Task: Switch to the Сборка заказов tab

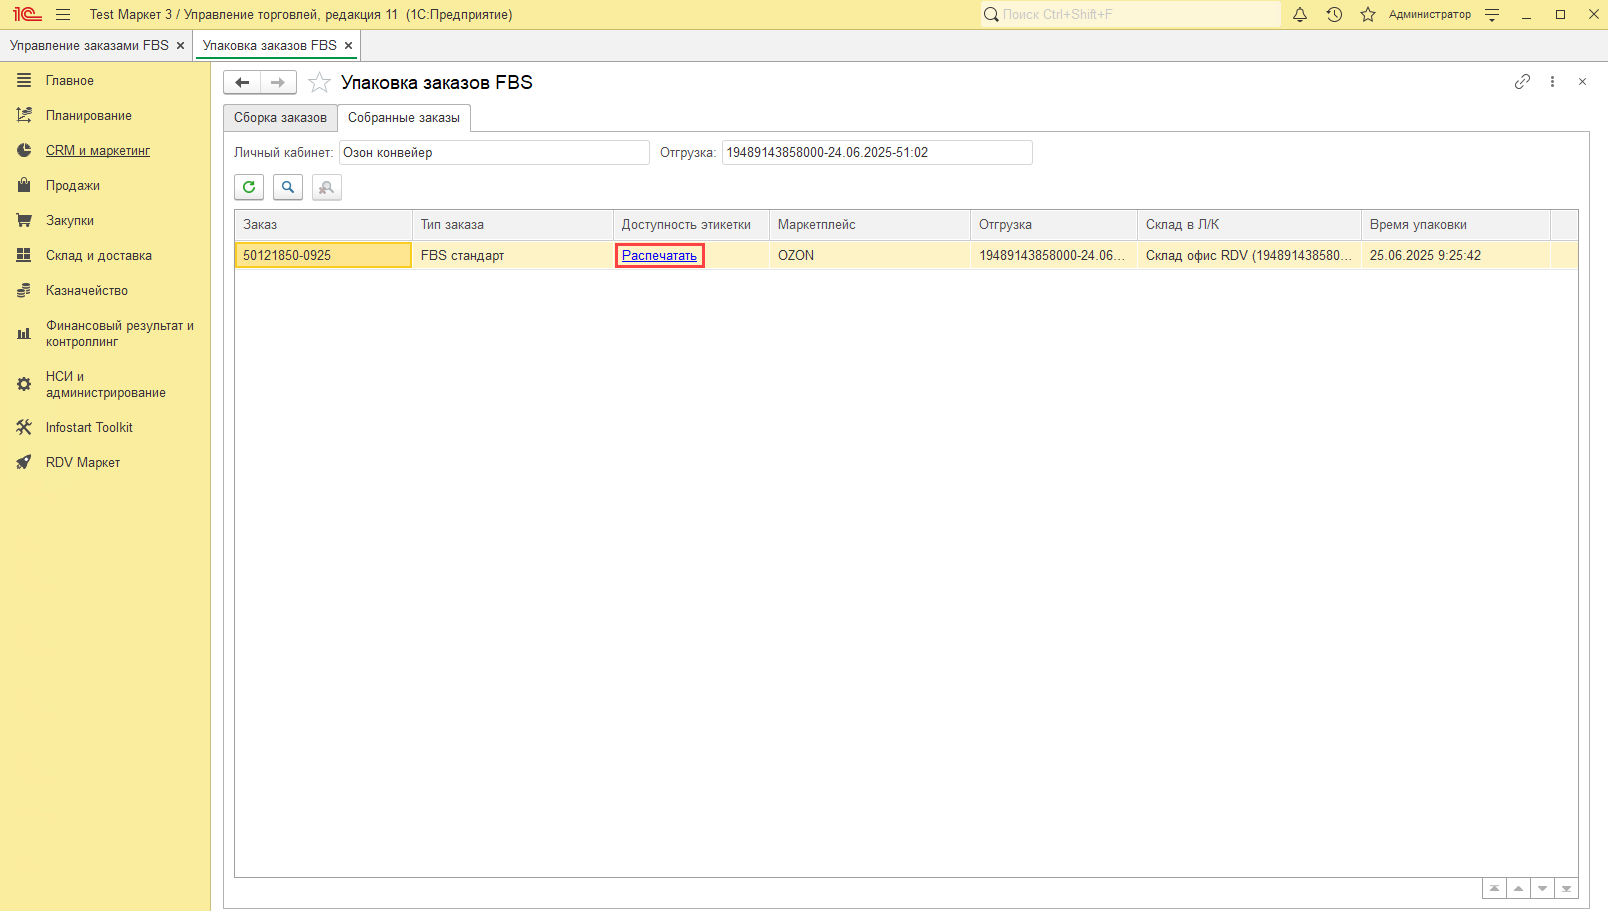Action: click(x=280, y=118)
